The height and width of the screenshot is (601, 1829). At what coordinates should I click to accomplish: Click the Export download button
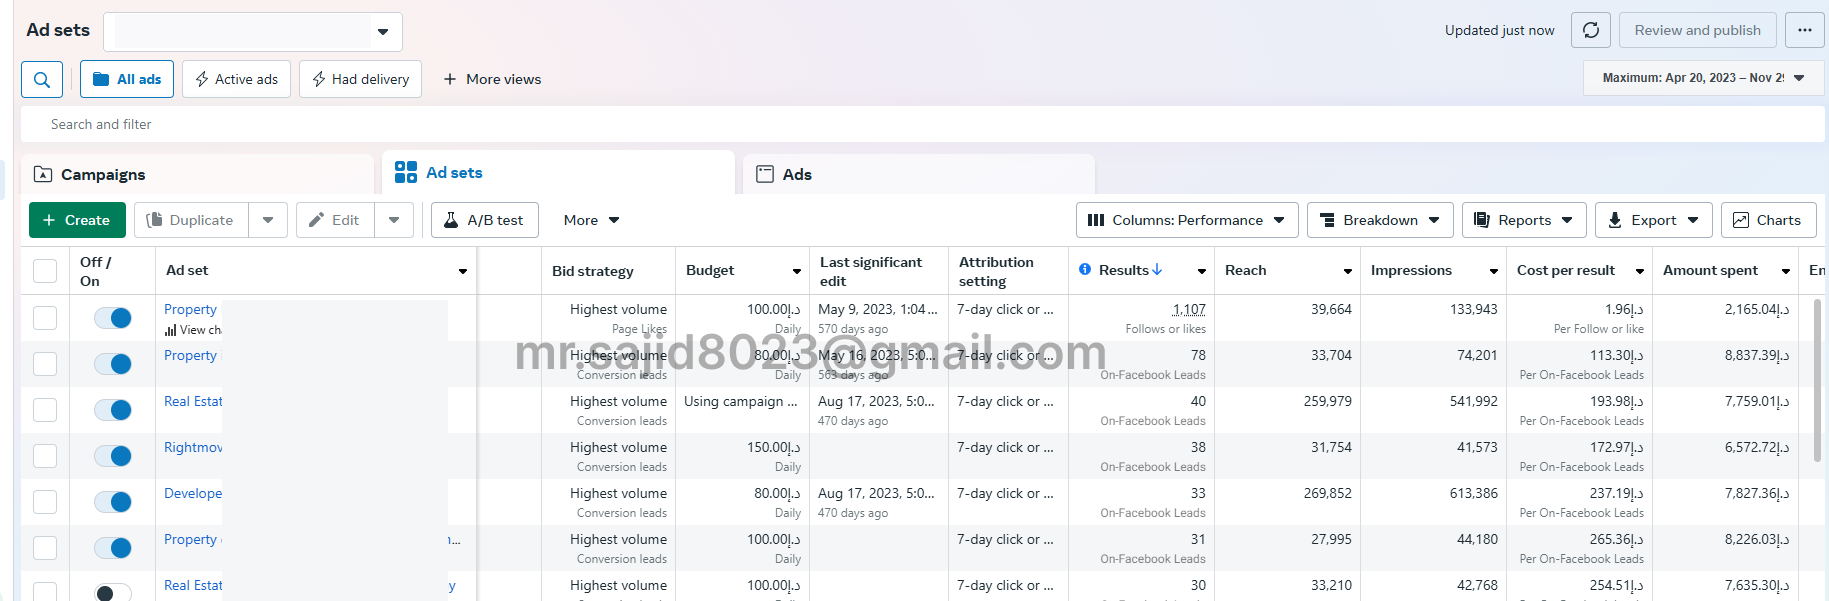click(1652, 220)
